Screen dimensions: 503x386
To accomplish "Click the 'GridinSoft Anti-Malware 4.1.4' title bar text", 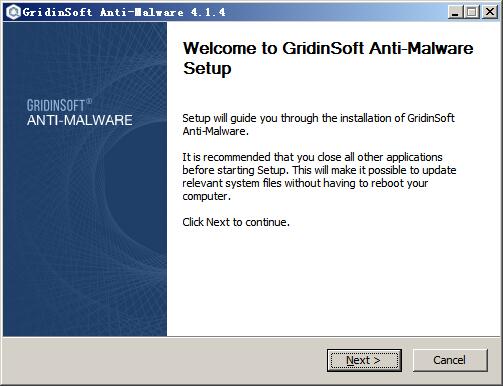I will 124,12.
